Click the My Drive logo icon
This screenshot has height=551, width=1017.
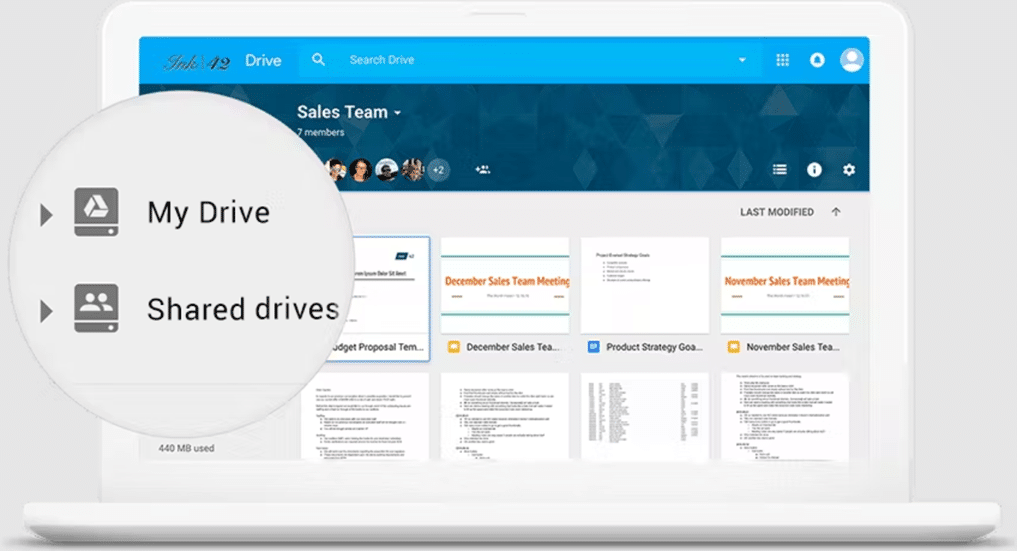pyautogui.click(x=96, y=212)
